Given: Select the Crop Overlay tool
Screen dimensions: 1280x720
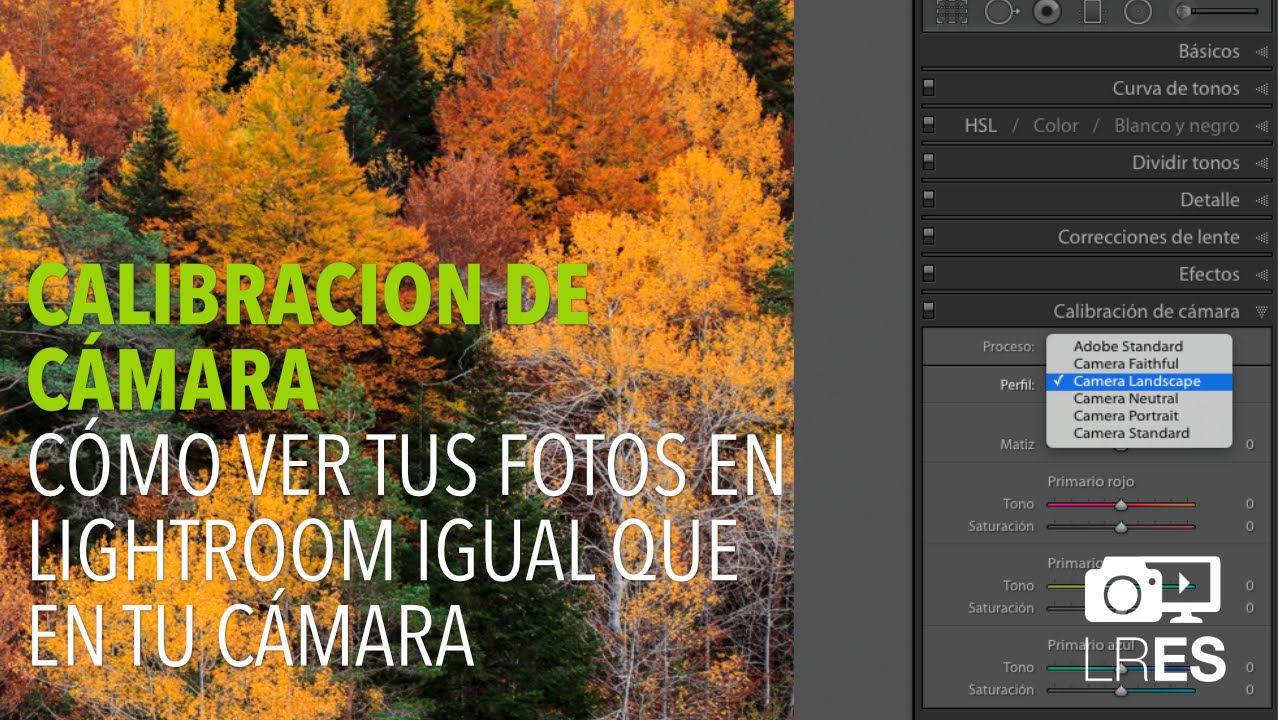Looking at the screenshot, I should (951, 11).
